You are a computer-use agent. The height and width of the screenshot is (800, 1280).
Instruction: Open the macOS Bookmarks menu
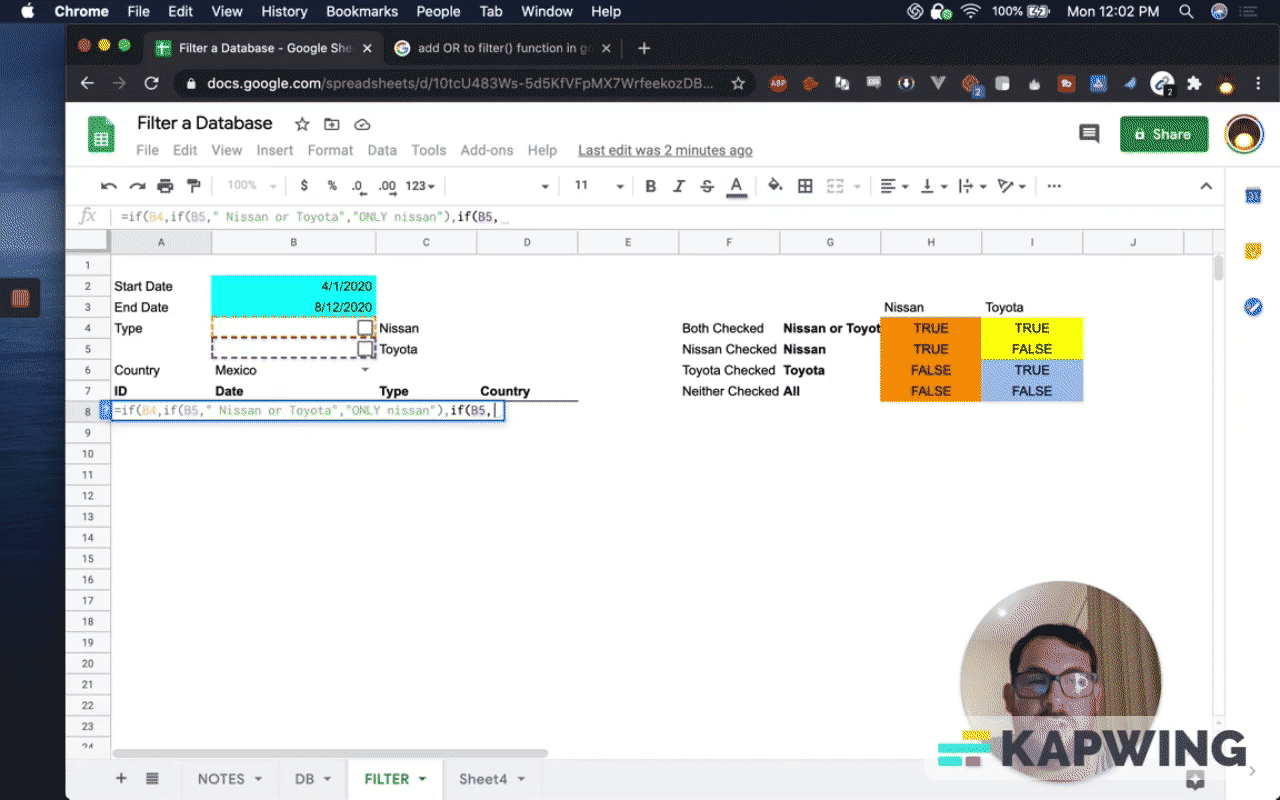click(x=360, y=12)
